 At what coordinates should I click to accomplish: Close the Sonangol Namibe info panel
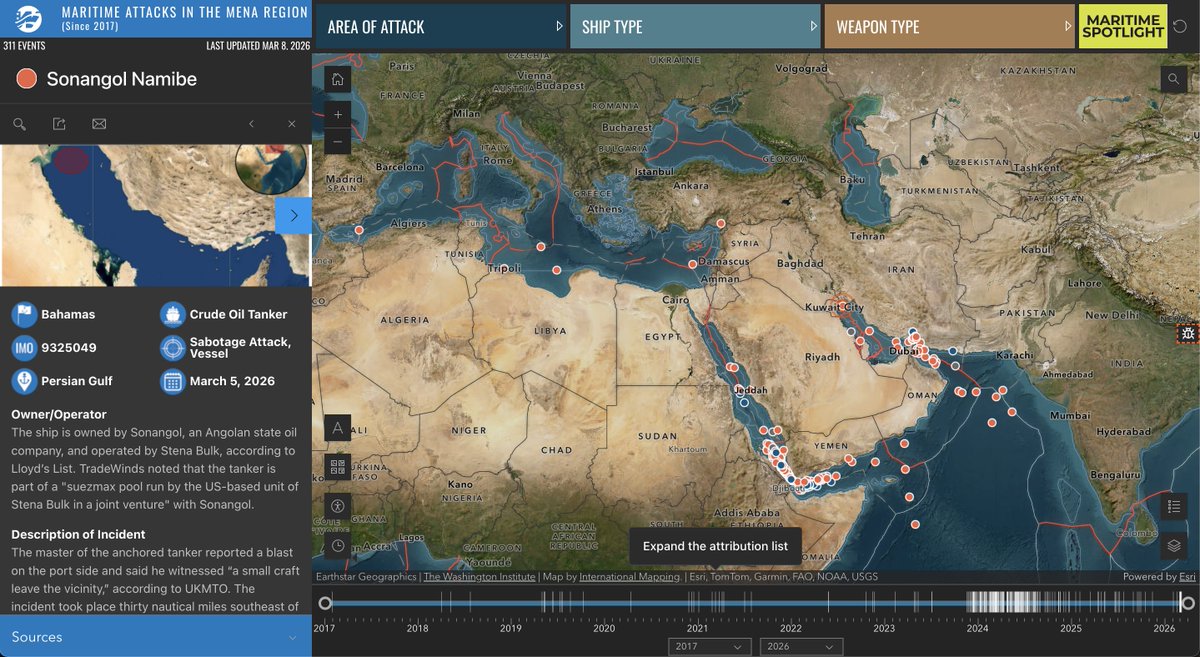click(x=291, y=123)
